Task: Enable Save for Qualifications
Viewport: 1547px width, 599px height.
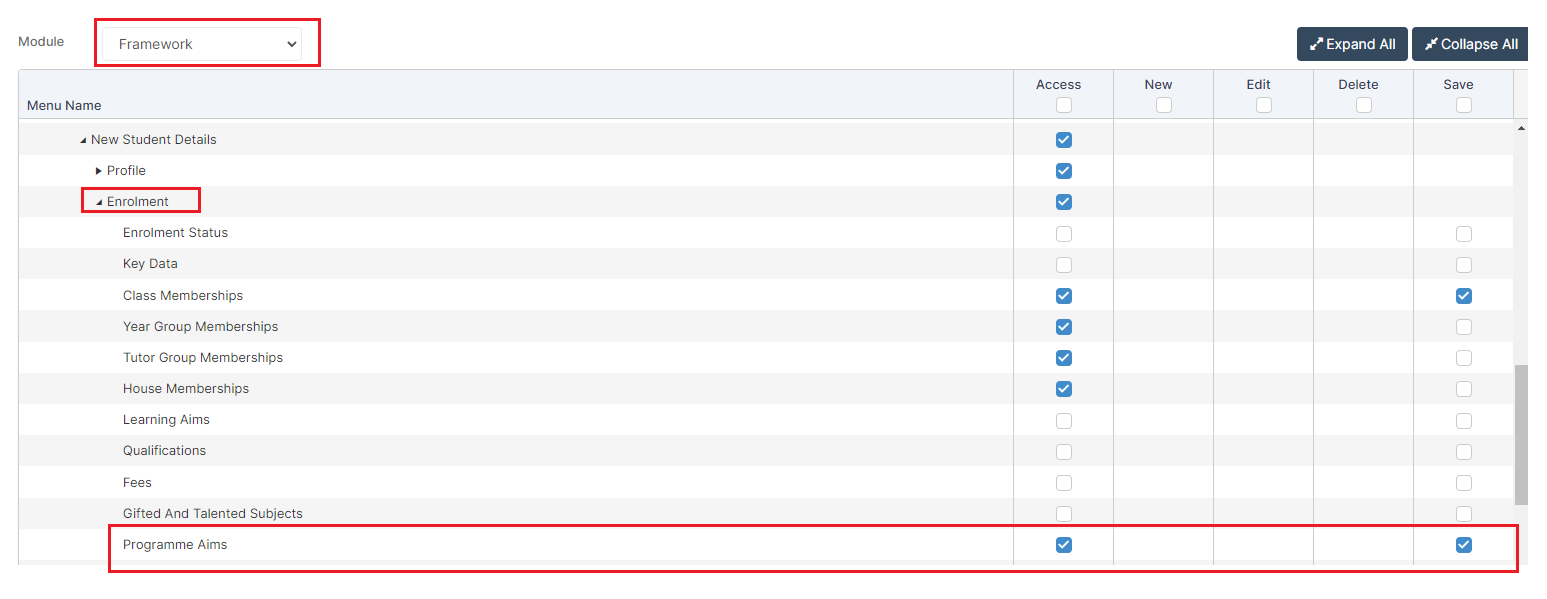Action: pos(1464,452)
